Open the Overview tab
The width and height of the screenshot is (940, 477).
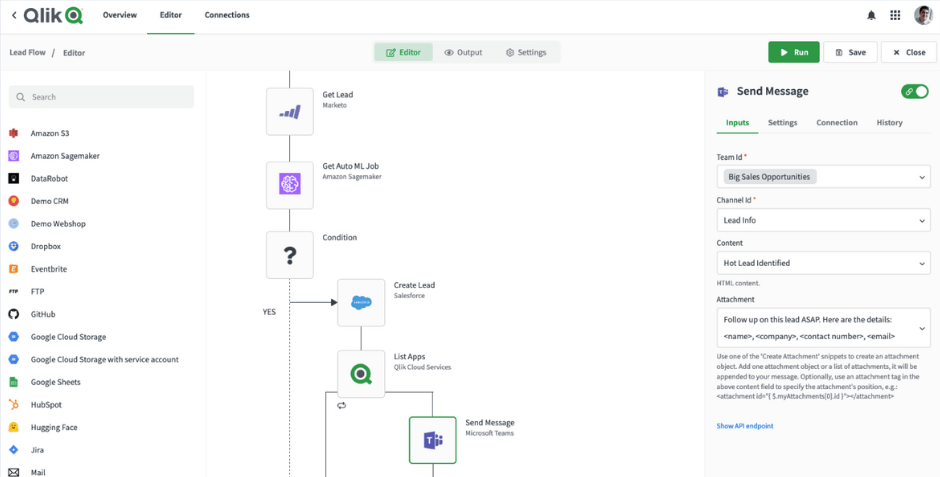pyautogui.click(x=119, y=15)
